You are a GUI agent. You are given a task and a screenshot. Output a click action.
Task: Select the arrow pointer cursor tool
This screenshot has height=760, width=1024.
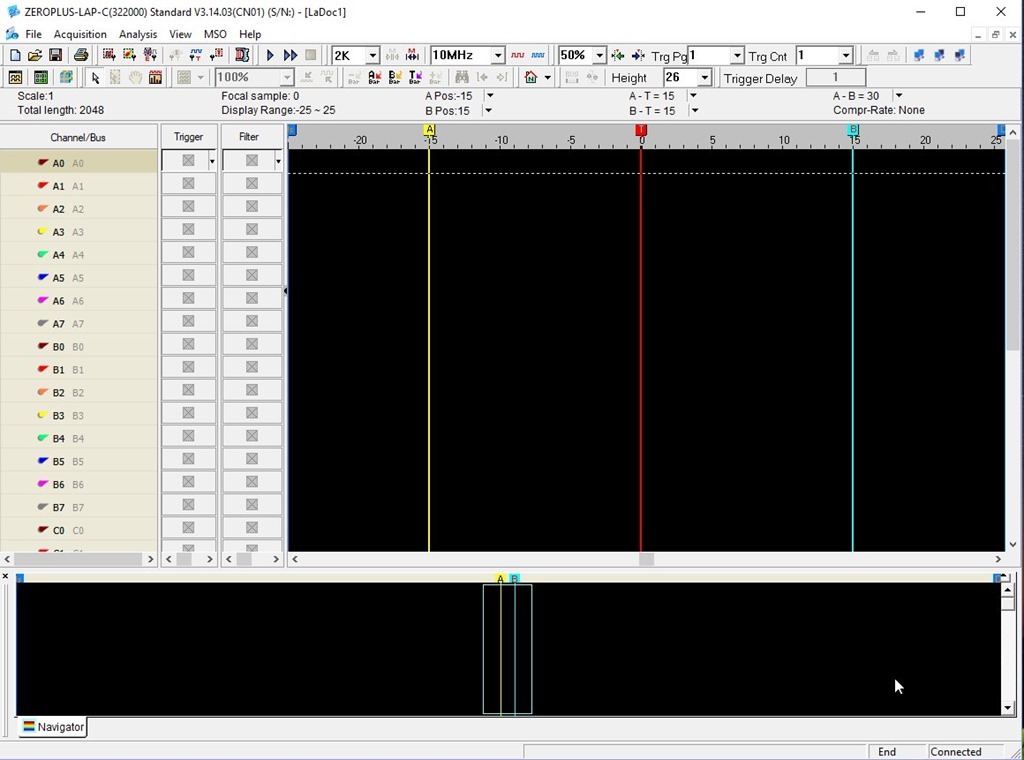click(x=95, y=78)
